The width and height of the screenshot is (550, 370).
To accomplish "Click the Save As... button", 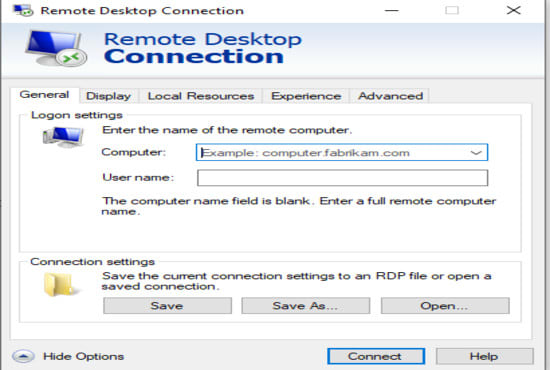I will click(306, 306).
